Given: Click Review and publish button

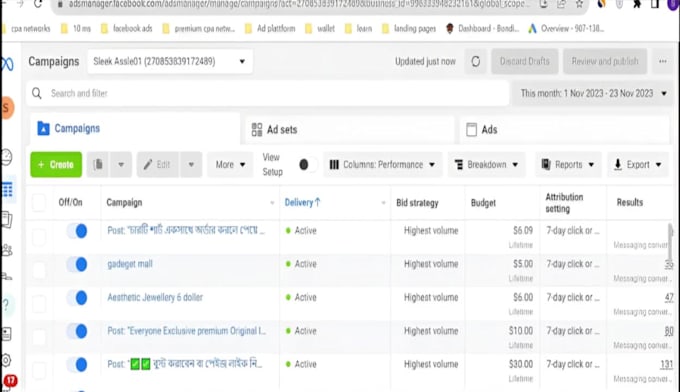Looking at the screenshot, I should click(605, 62).
